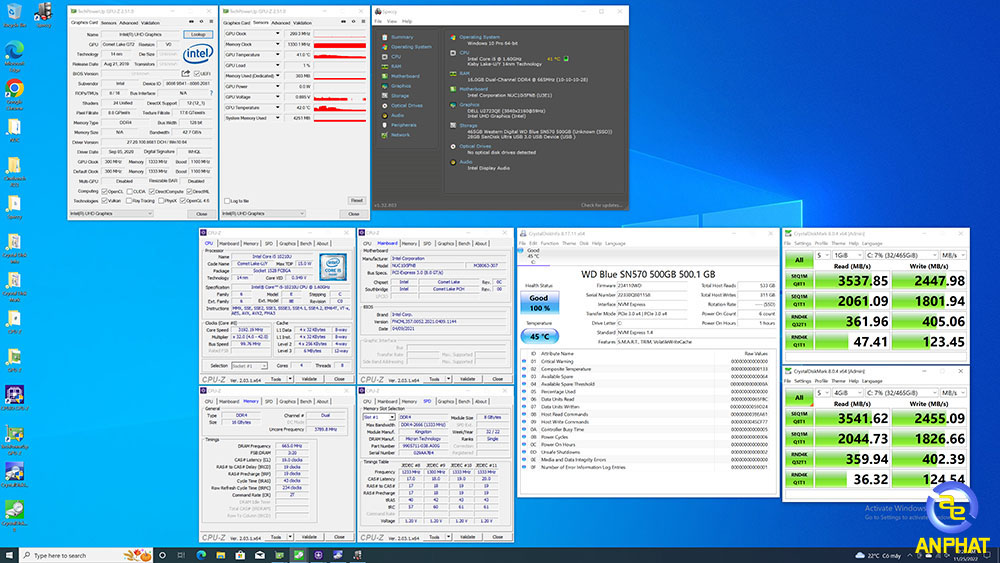Click the 45 °C temperature button in CrystalDiskInfo
This screenshot has width=1000, height=563.
[x=539, y=336]
